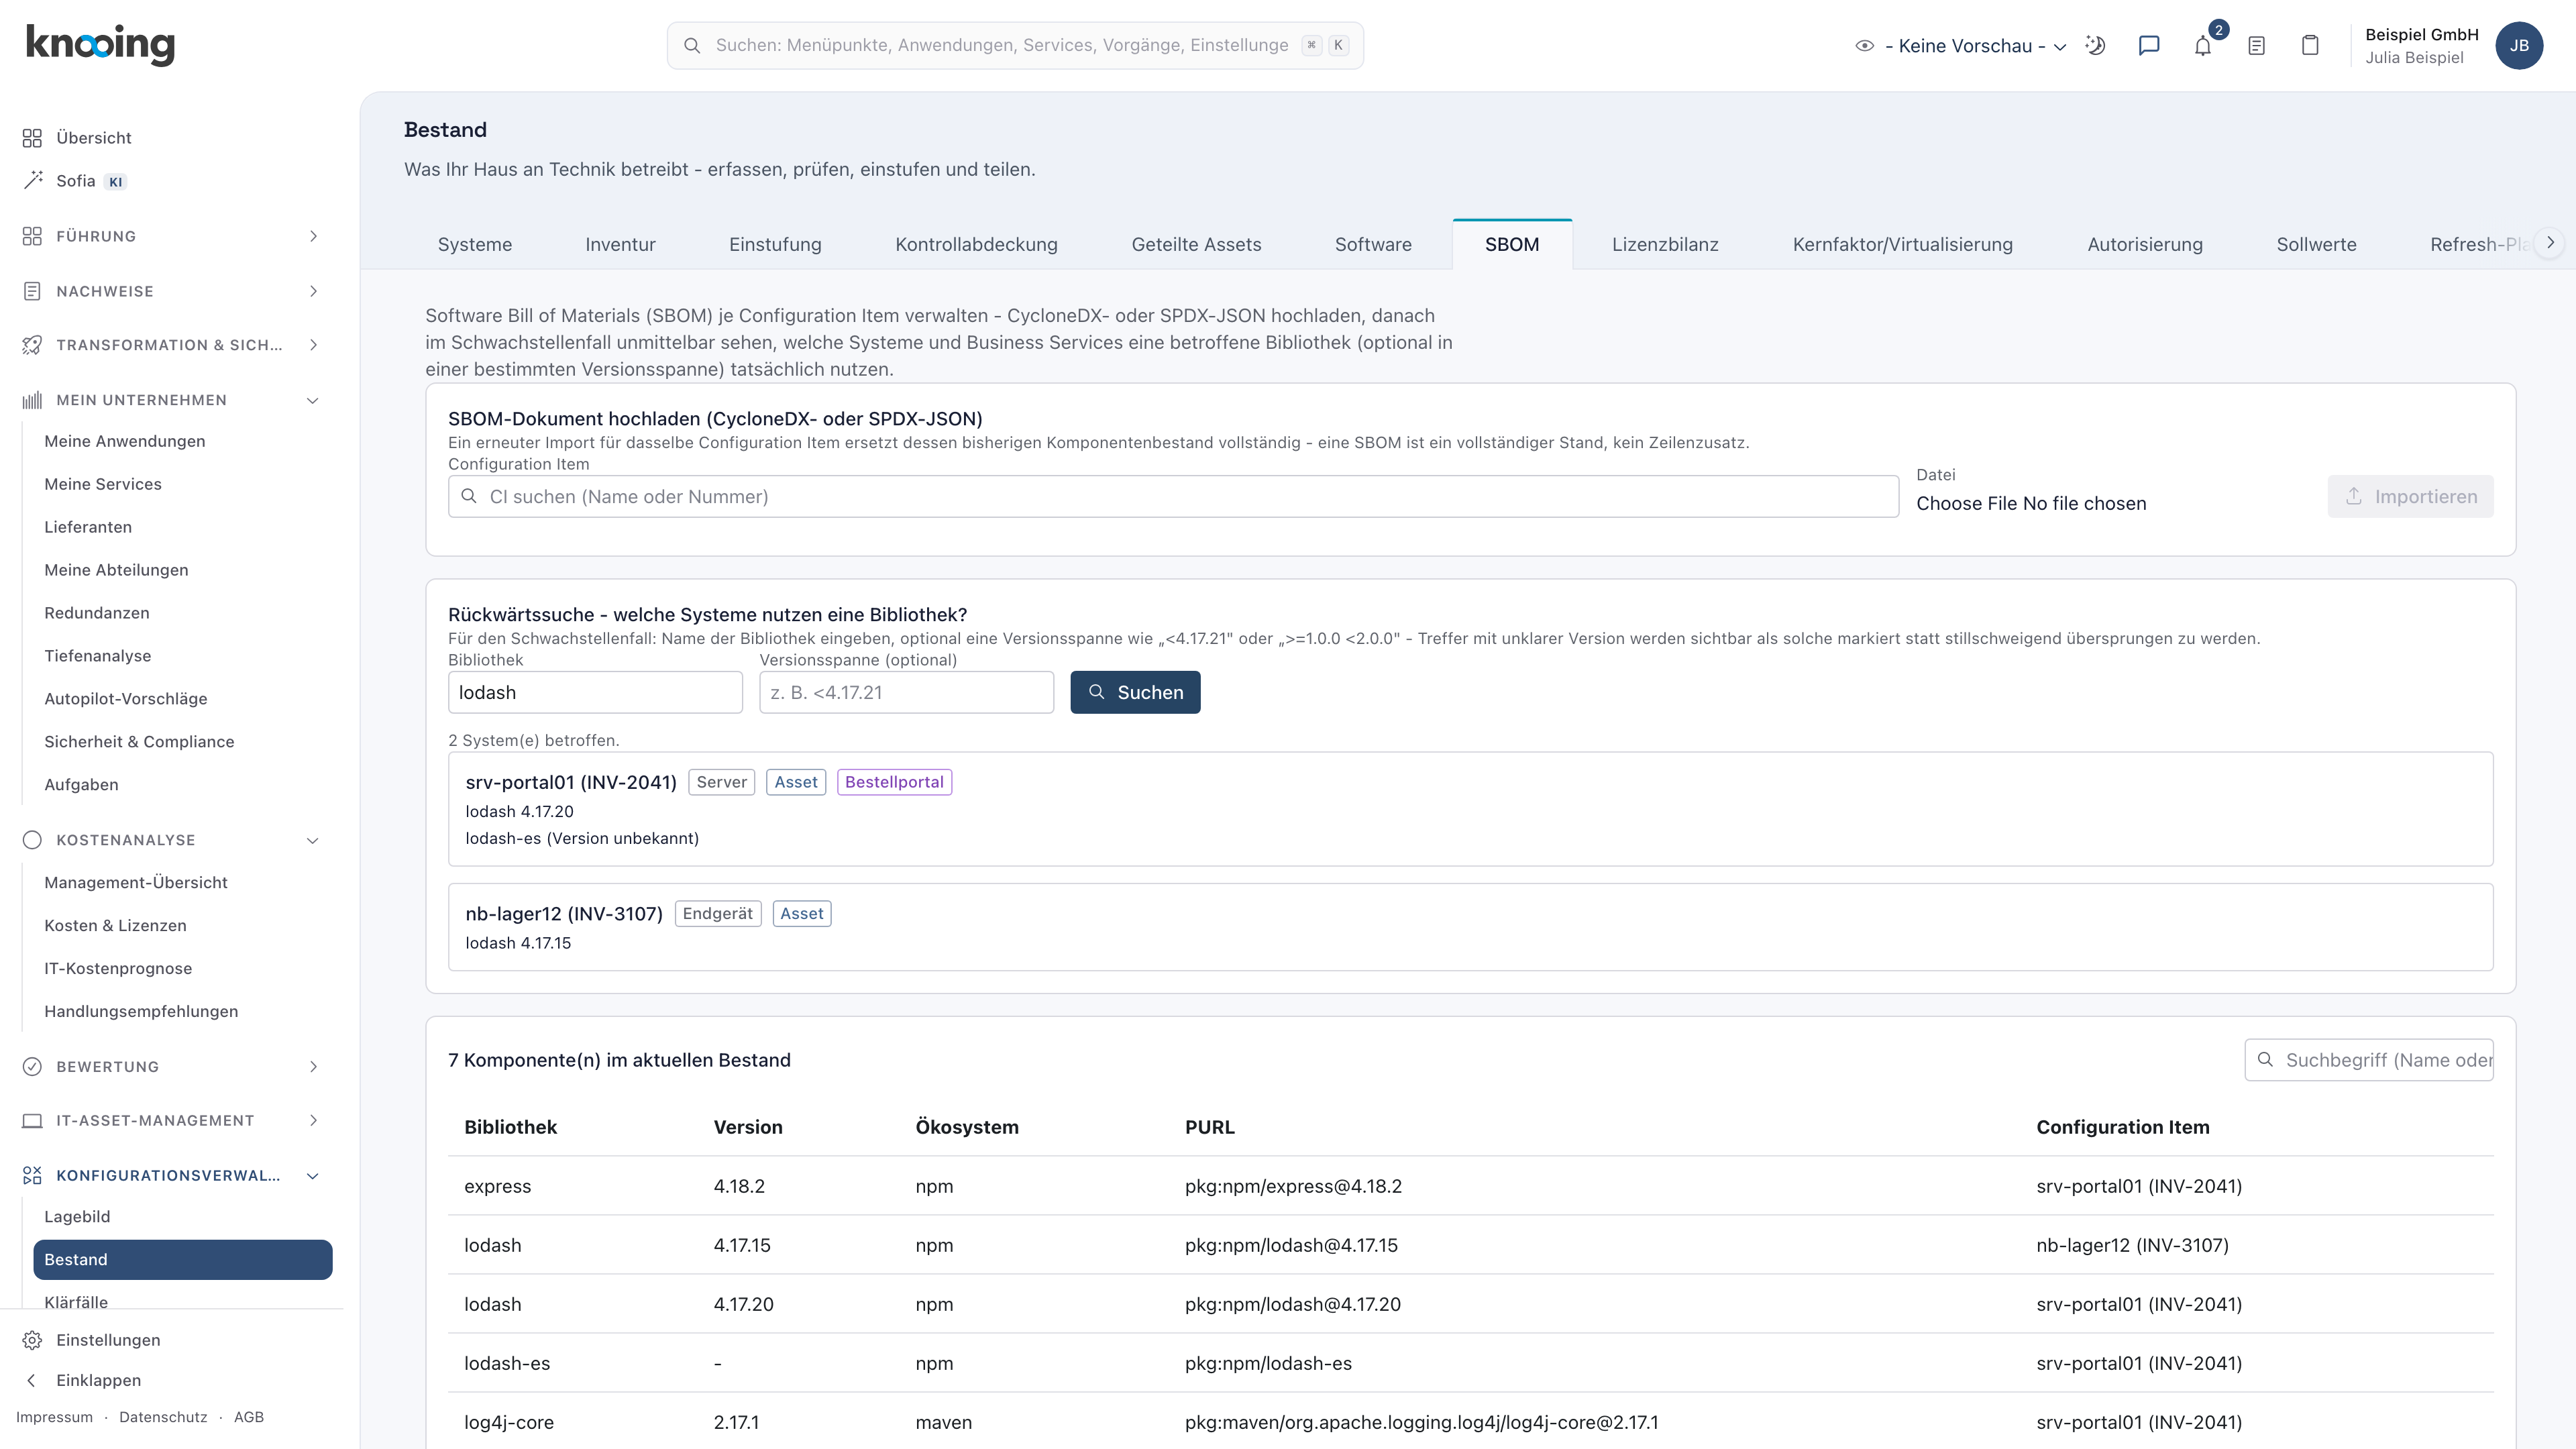The height and width of the screenshot is (1449, 2576).
Task: Open the clipboard icon in header
Action: point(2310,45)
